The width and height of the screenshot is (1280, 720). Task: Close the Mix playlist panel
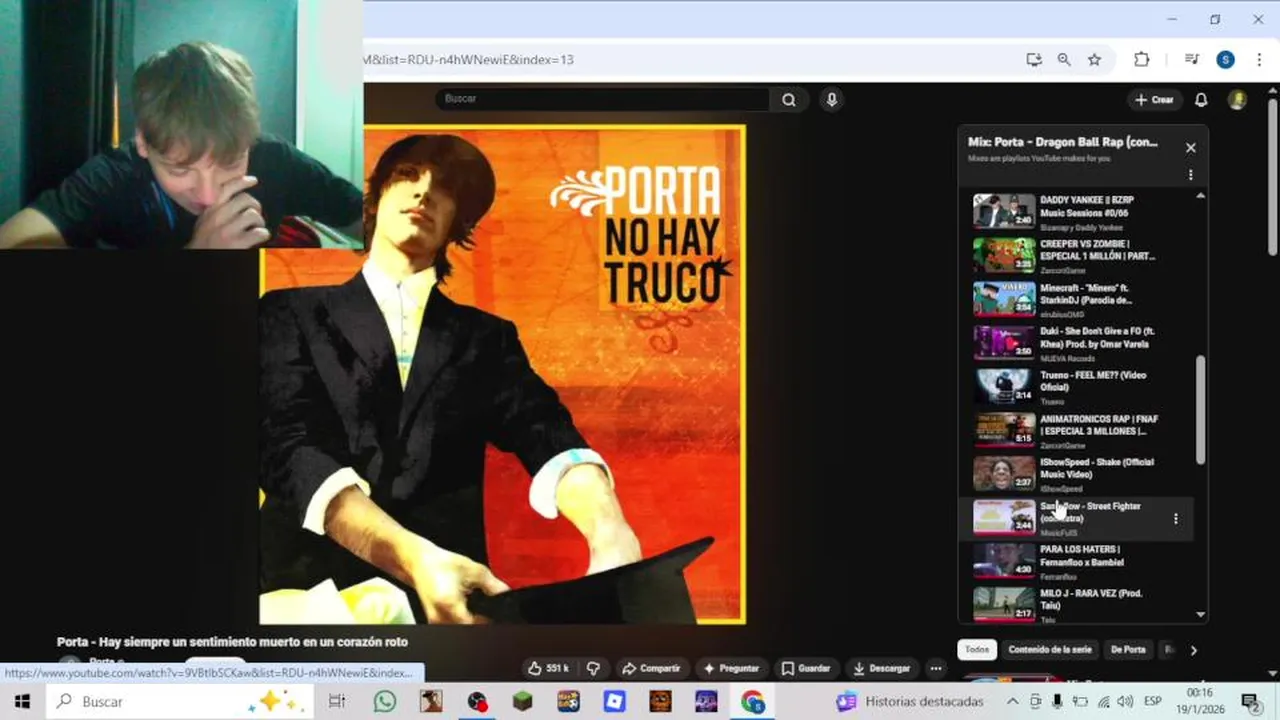1190,148
